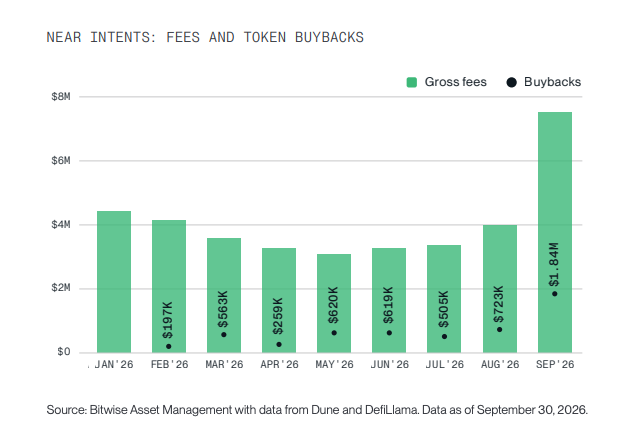Image resolution: width=634 pixels, height=445 pixels.
Task: Click the chart title NEAR INTENTS: FEES AND TOKEN BUYBACKS
Action: click(205, 38)
